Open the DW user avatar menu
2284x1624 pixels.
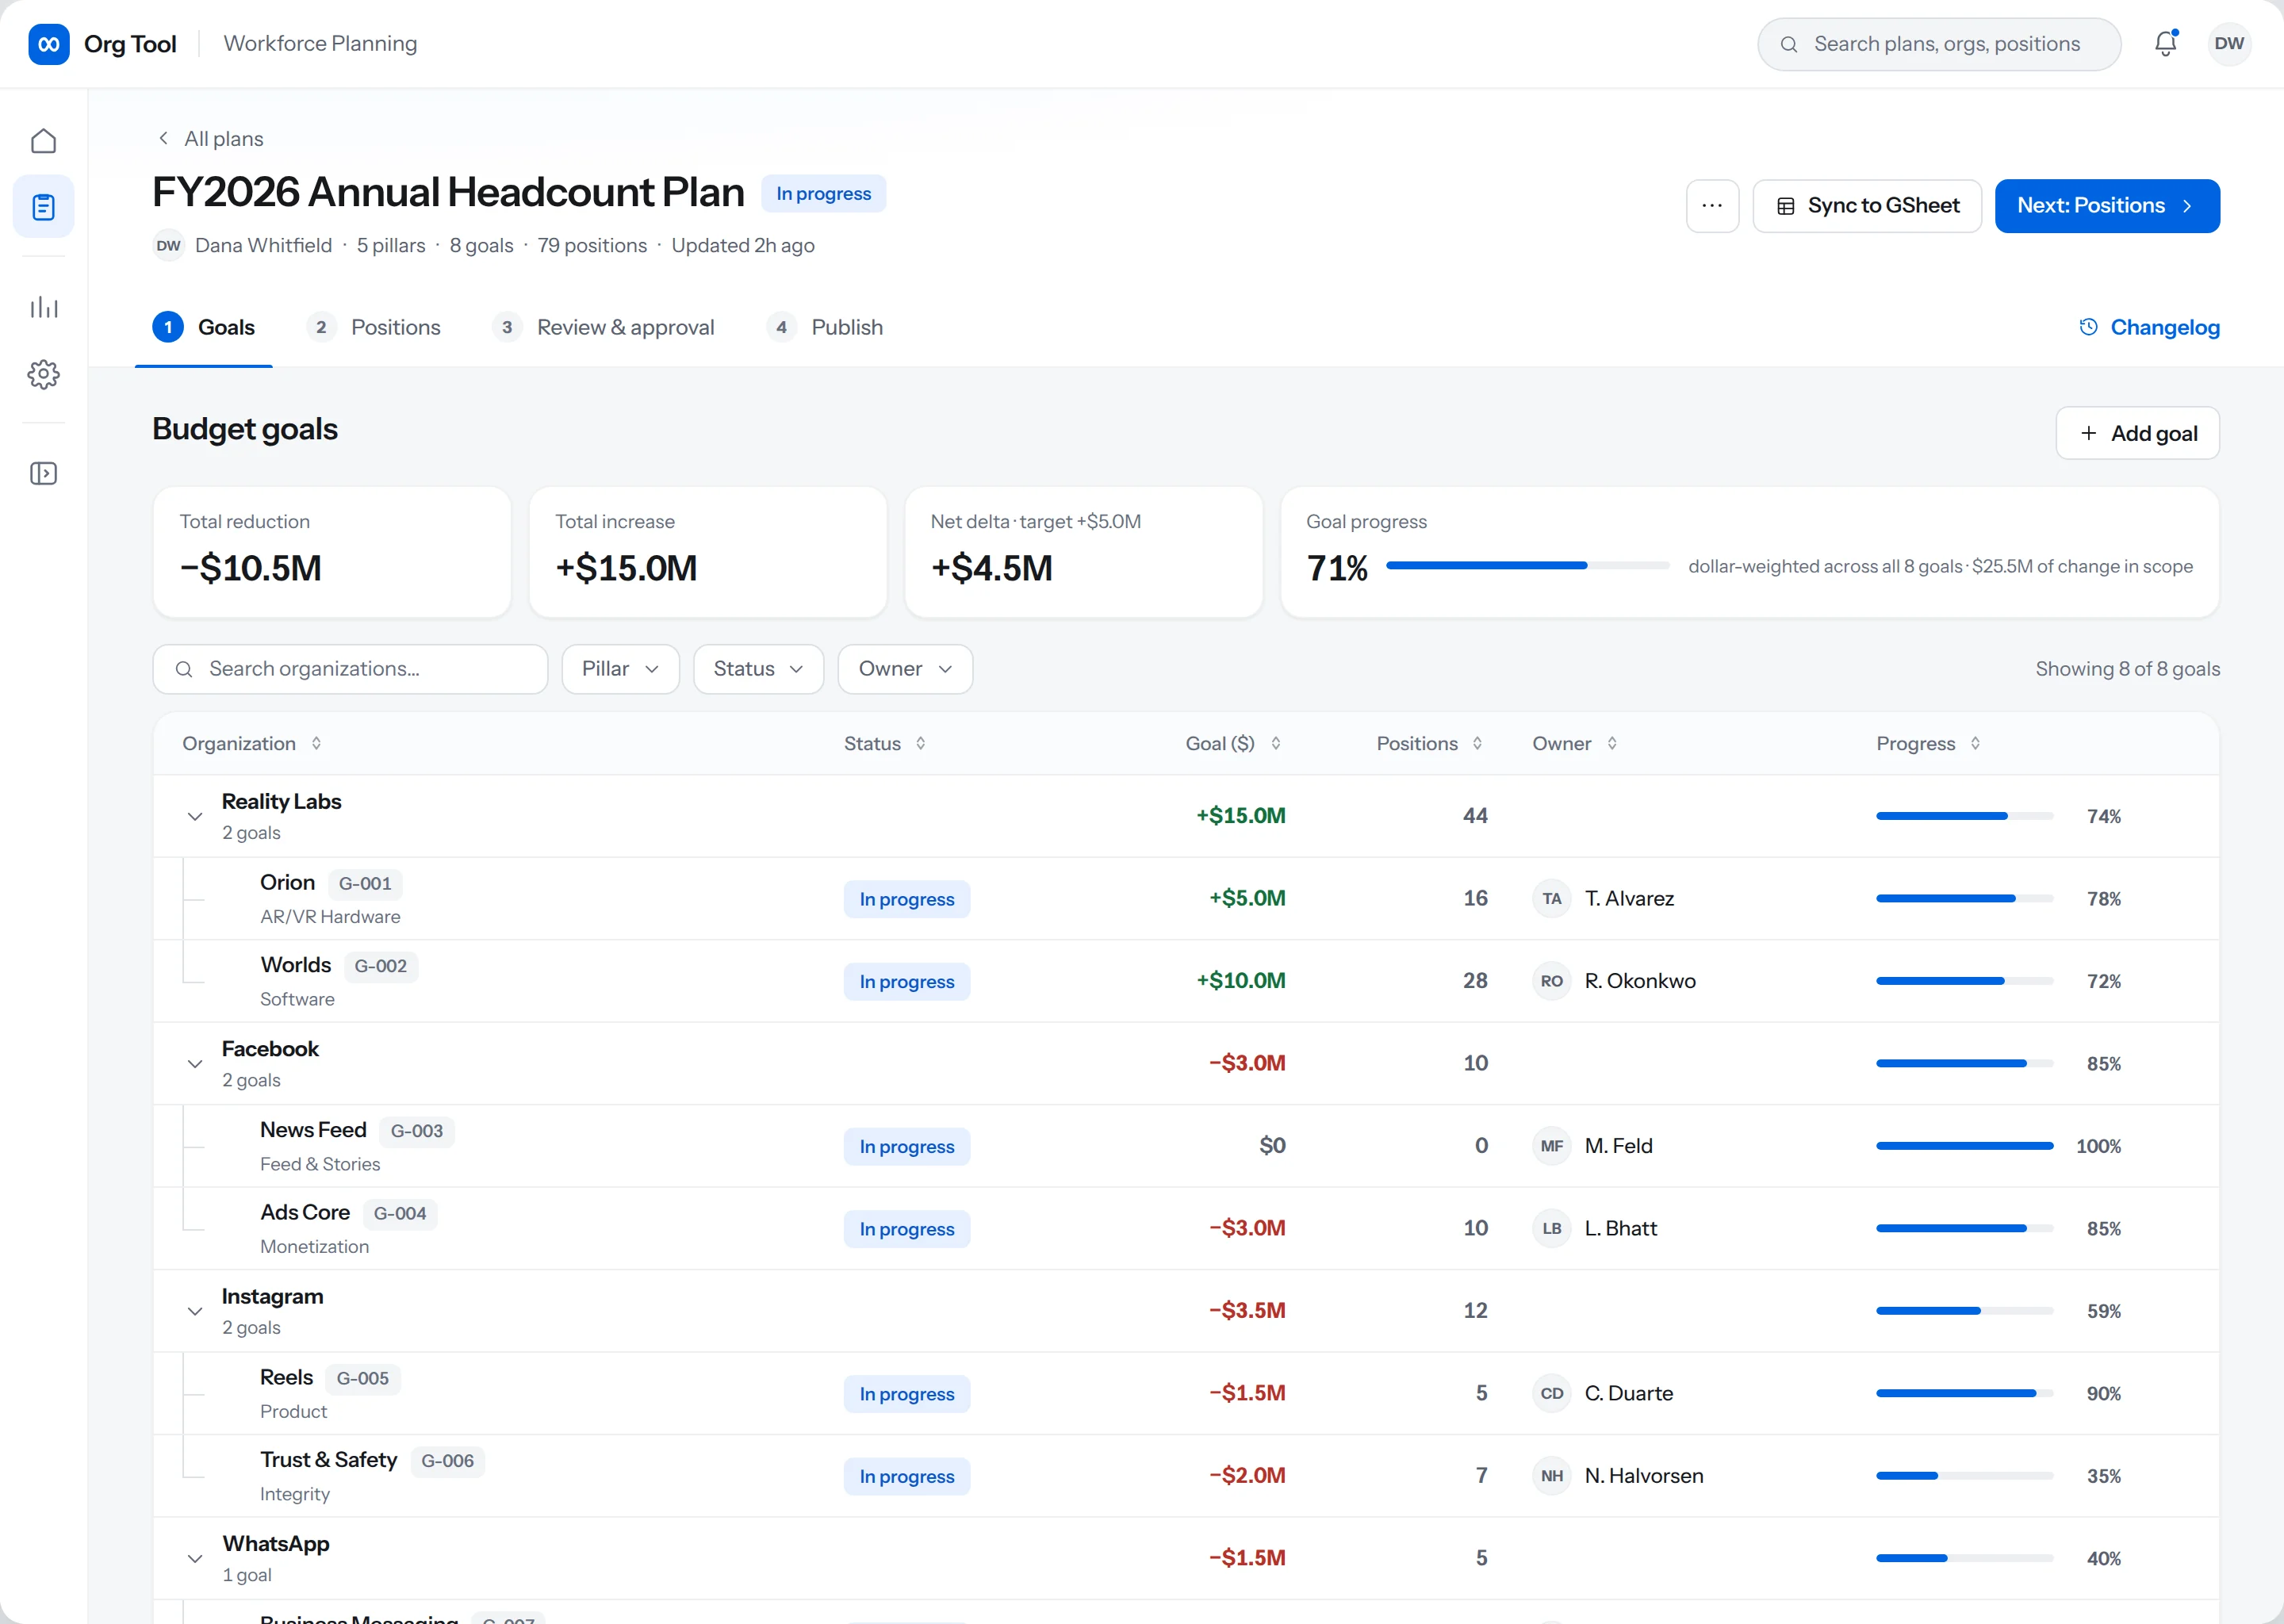(2229, 44)
